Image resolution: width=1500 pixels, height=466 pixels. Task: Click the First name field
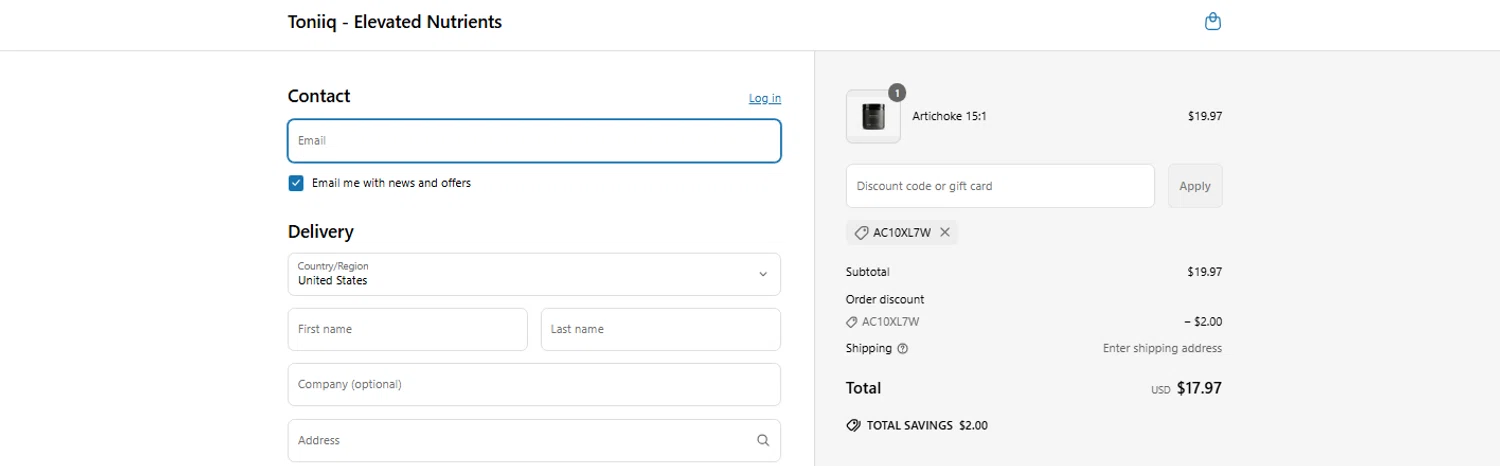407,329
